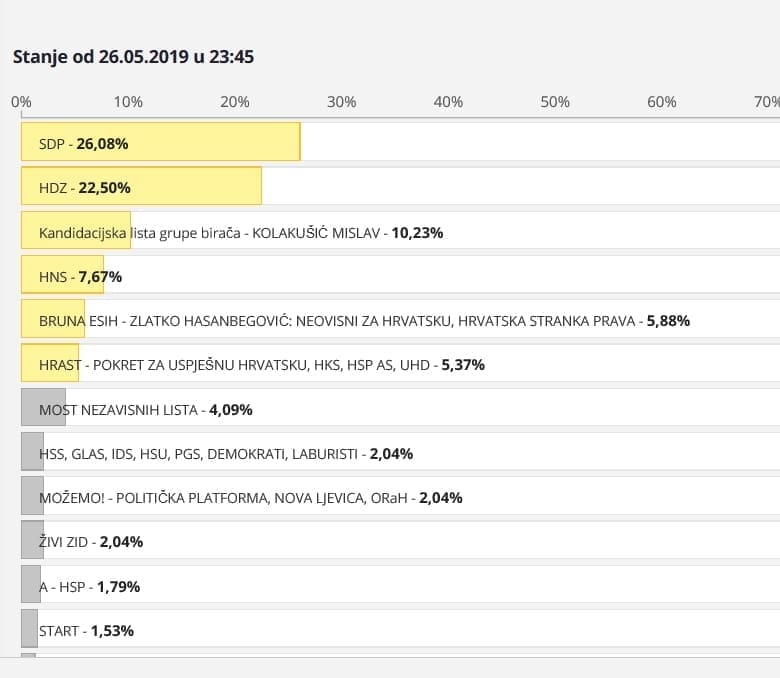This screenshot has height=678, width=780.
Task: Select the KOLAKUŠIĆ MISLAV candidate list row
Action: [x=240, y=232]
